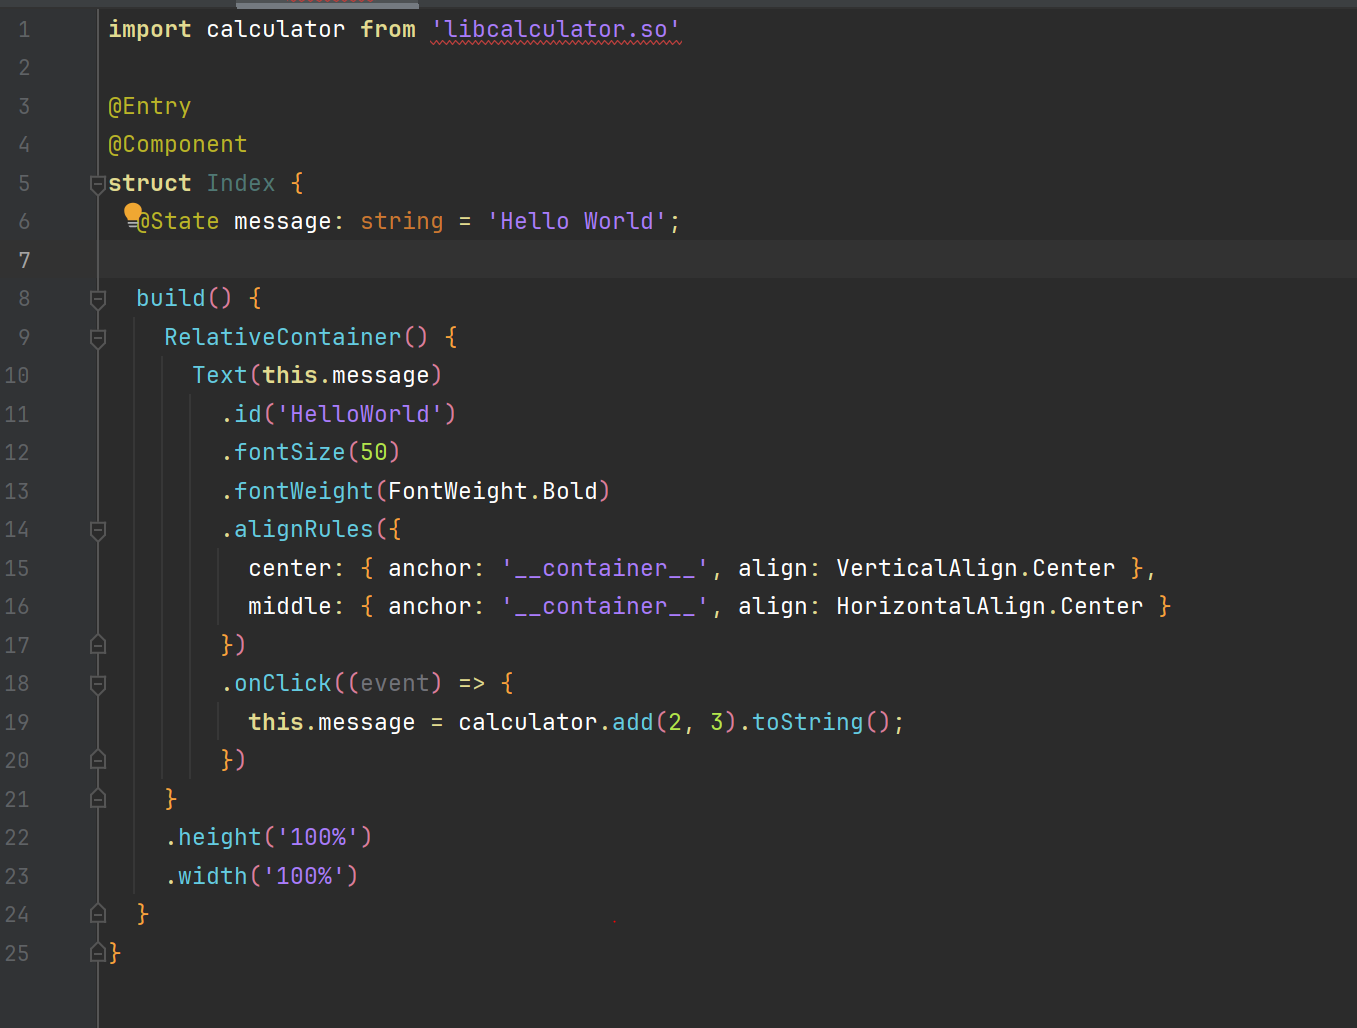
Task: Click the word calculator in the import line
Action: coord(276,30)
